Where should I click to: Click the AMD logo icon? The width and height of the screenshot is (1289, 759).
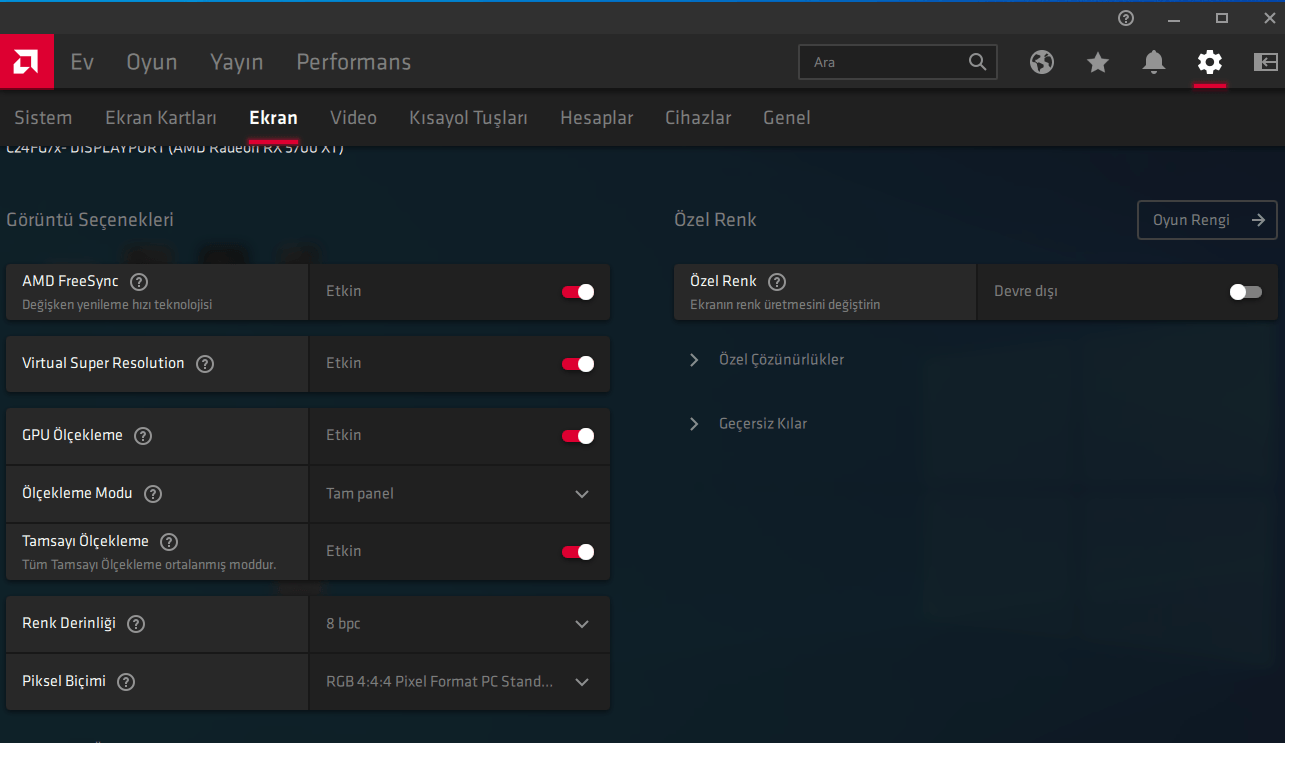[x=27, y=62]
